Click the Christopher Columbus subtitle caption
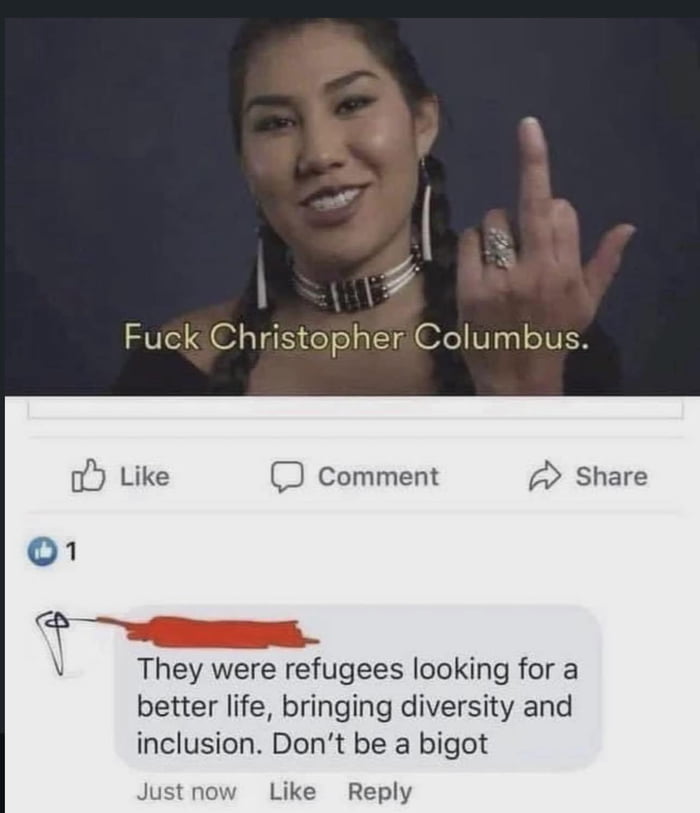The image size is (700, 813). click(x=356, y=337)
